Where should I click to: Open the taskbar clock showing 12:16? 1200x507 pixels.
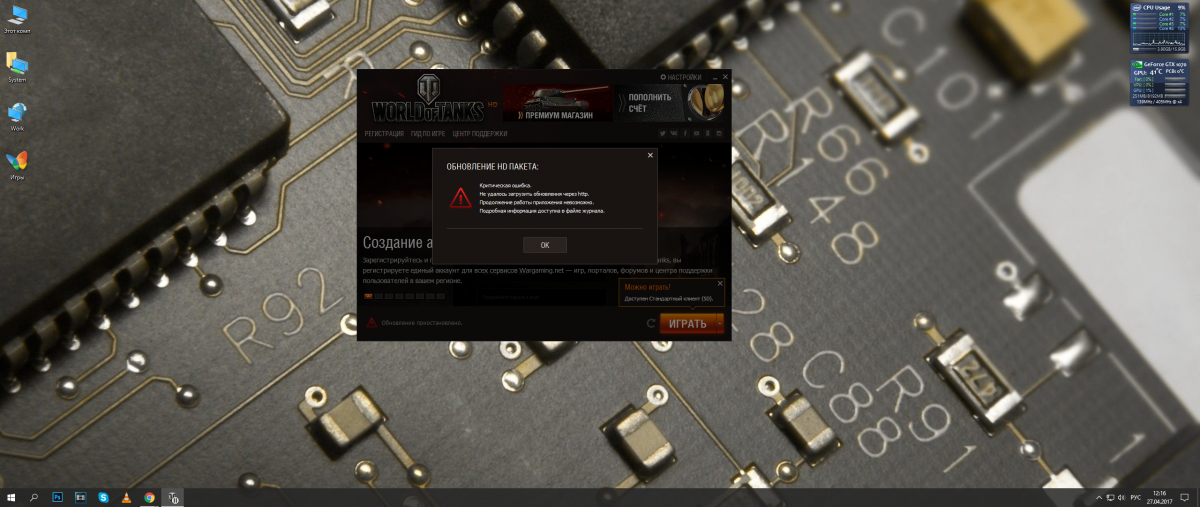click(1158, 496)
